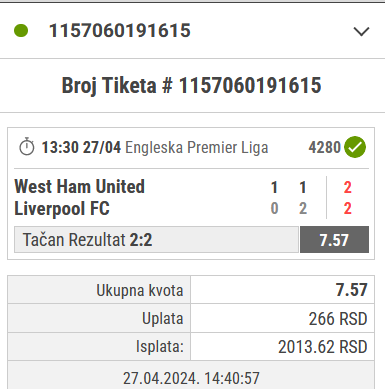Viewport: 385px width, 389px height.
Task: Click the match time 13:30 27/04
Action: coord(81,147)
